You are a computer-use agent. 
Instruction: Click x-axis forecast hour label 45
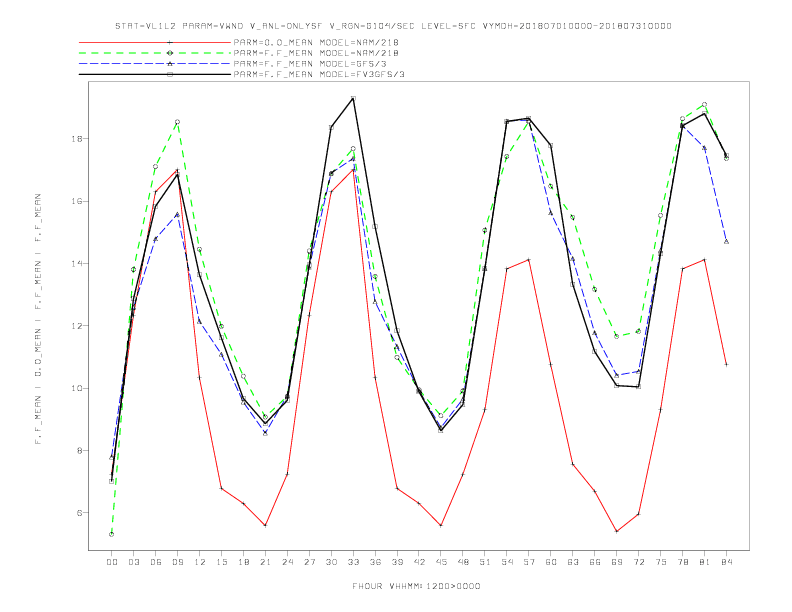click(441, 562)
